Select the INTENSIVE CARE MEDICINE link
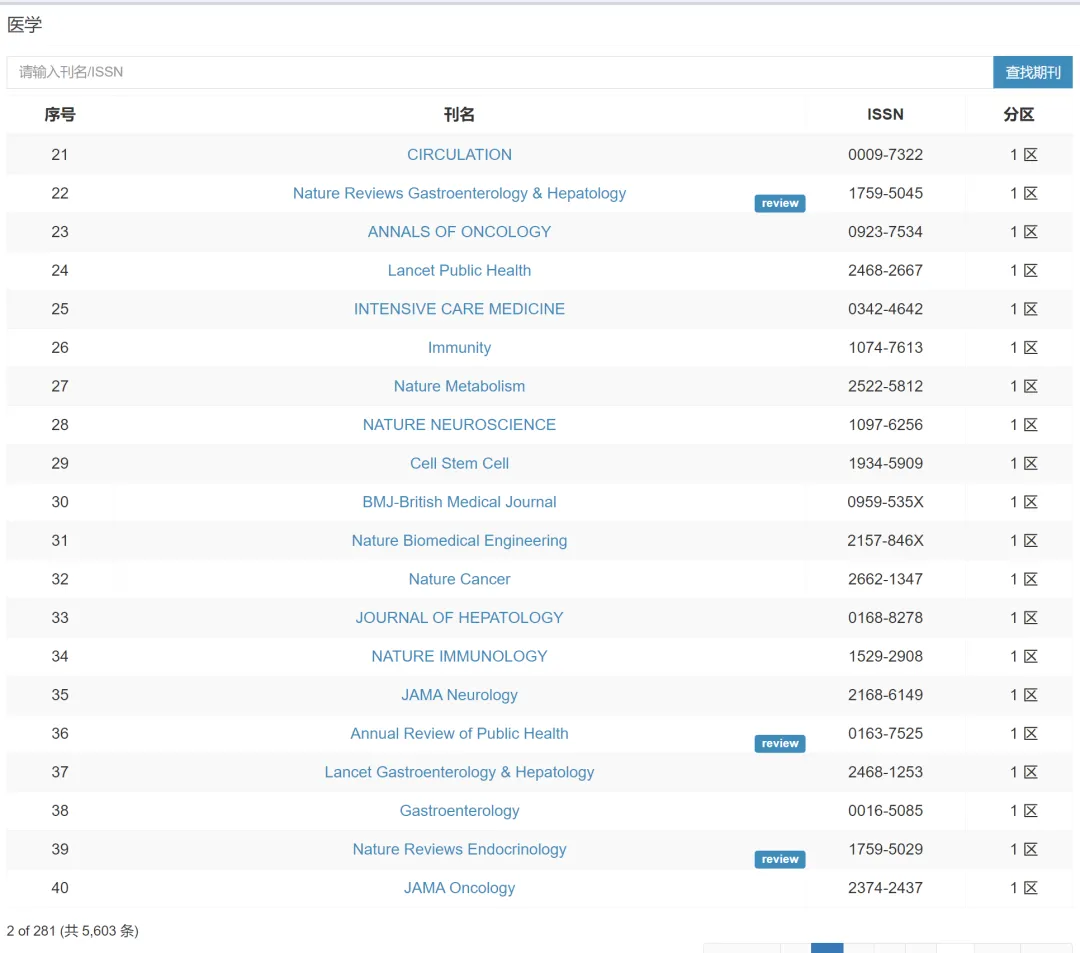This screenshot has width=1080, height=953. (x=459, y=309)
